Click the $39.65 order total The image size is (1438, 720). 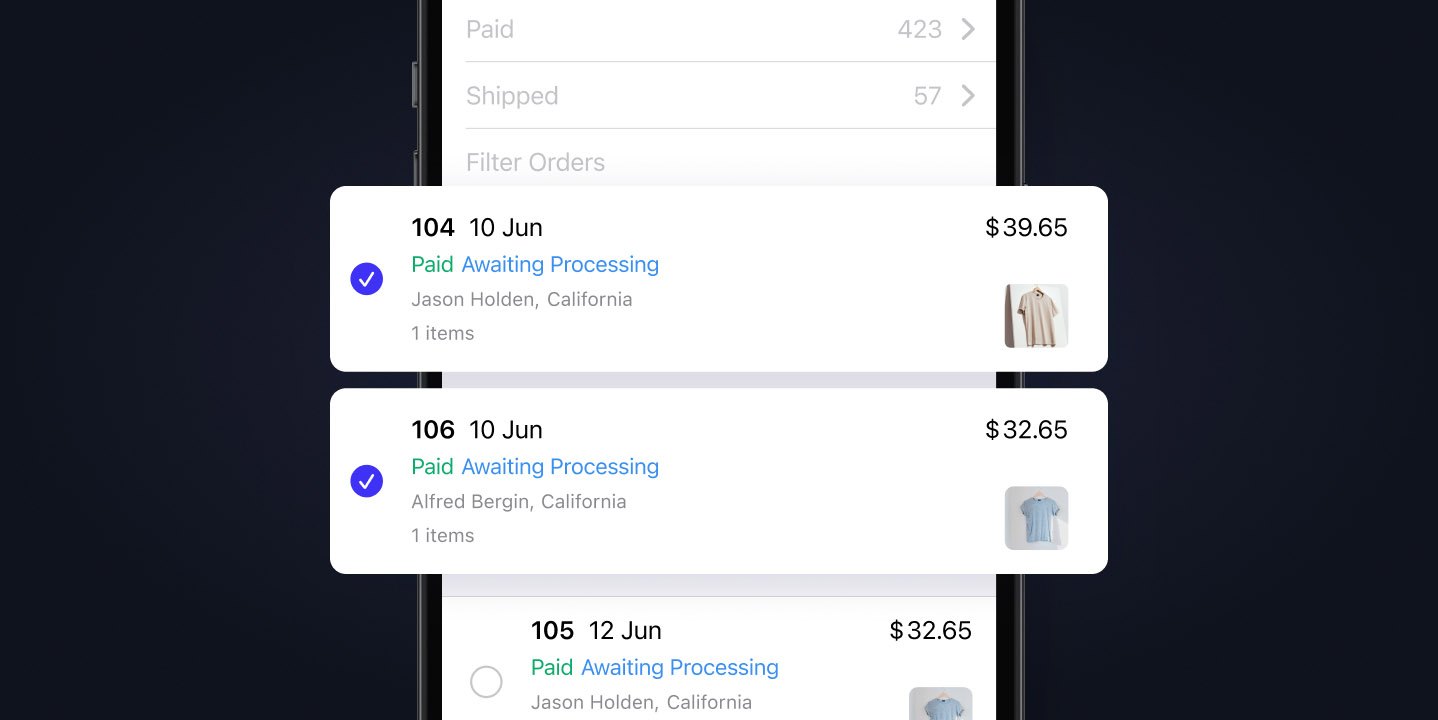(x=1026, y=228)
